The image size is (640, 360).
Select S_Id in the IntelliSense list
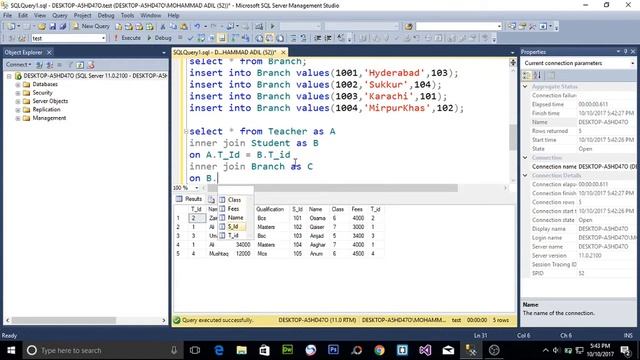tap(232, 227)
